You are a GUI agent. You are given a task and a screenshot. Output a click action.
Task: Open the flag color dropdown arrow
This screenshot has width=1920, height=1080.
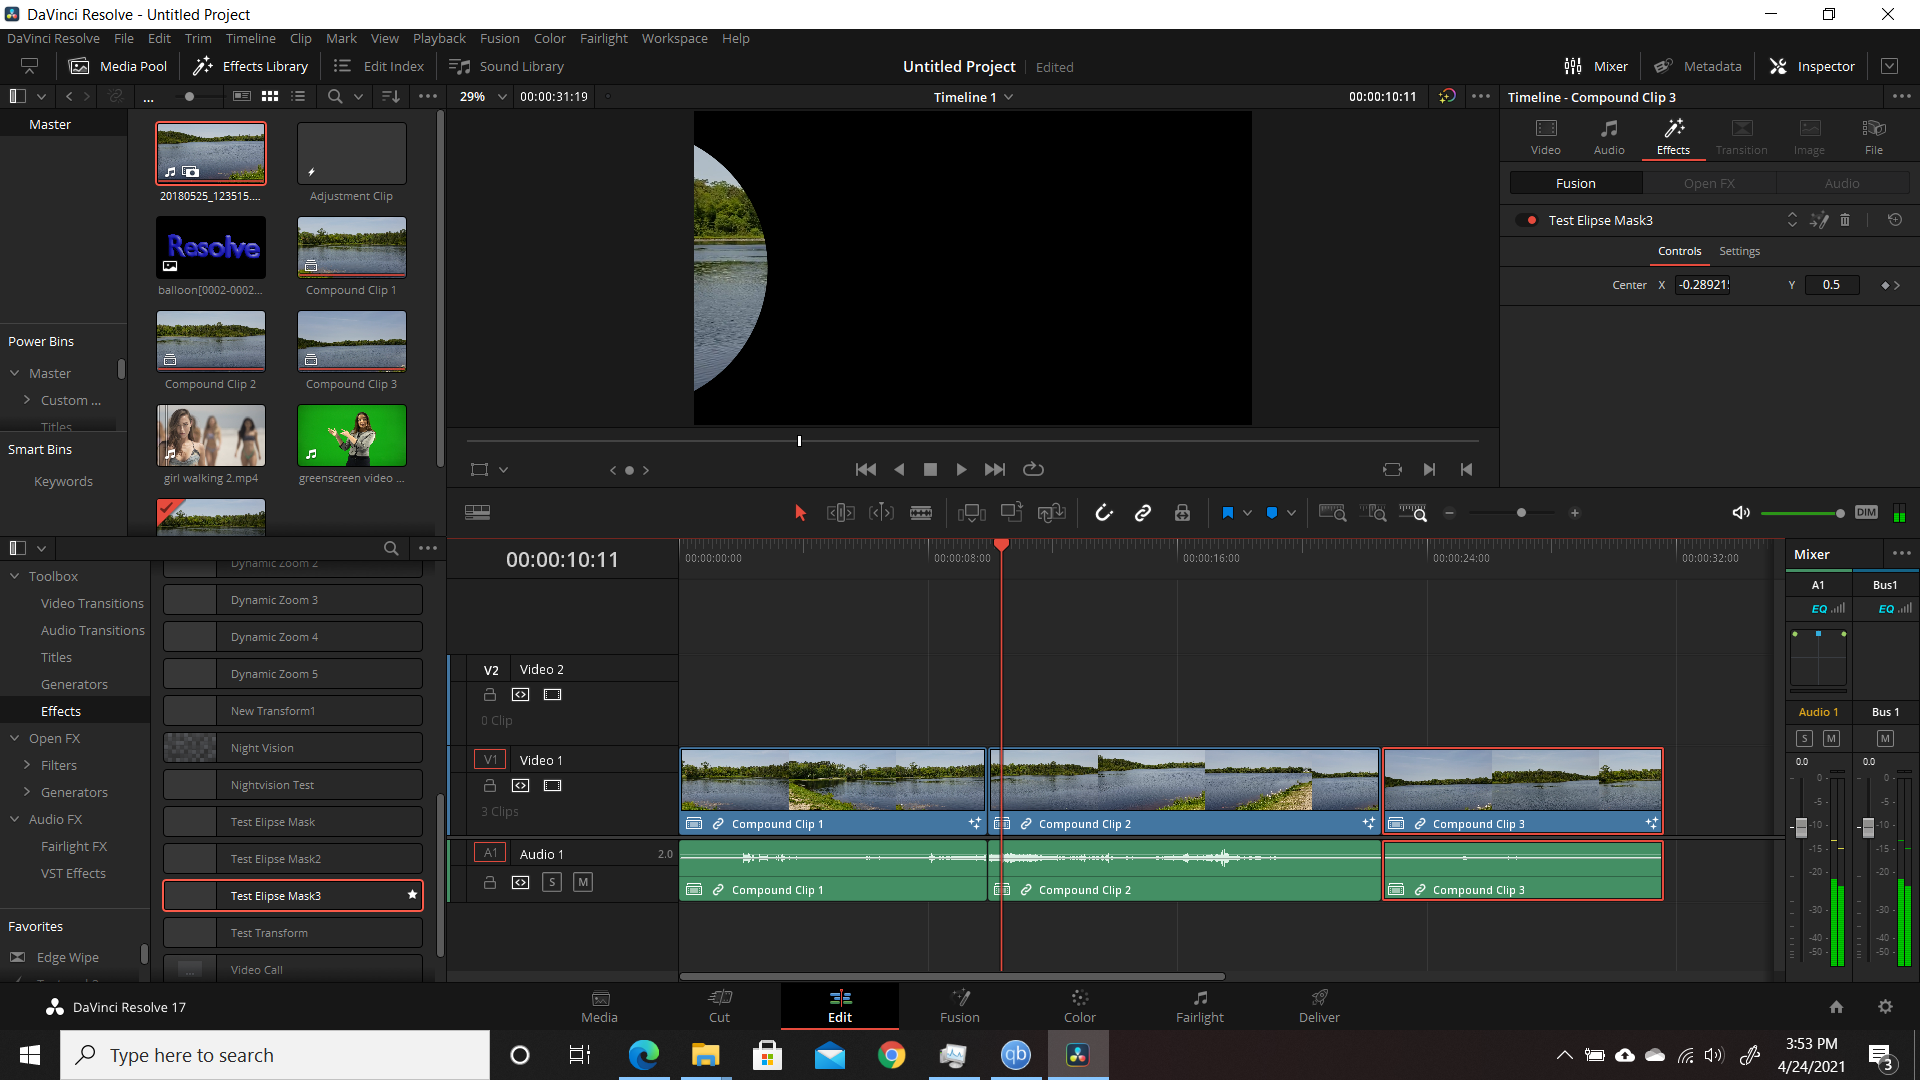1248,513
